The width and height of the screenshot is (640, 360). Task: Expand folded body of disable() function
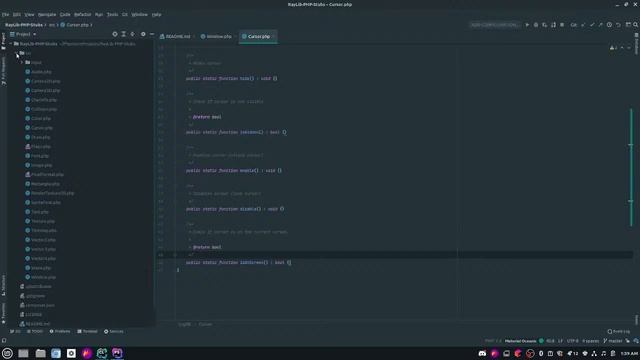point(282,209)
